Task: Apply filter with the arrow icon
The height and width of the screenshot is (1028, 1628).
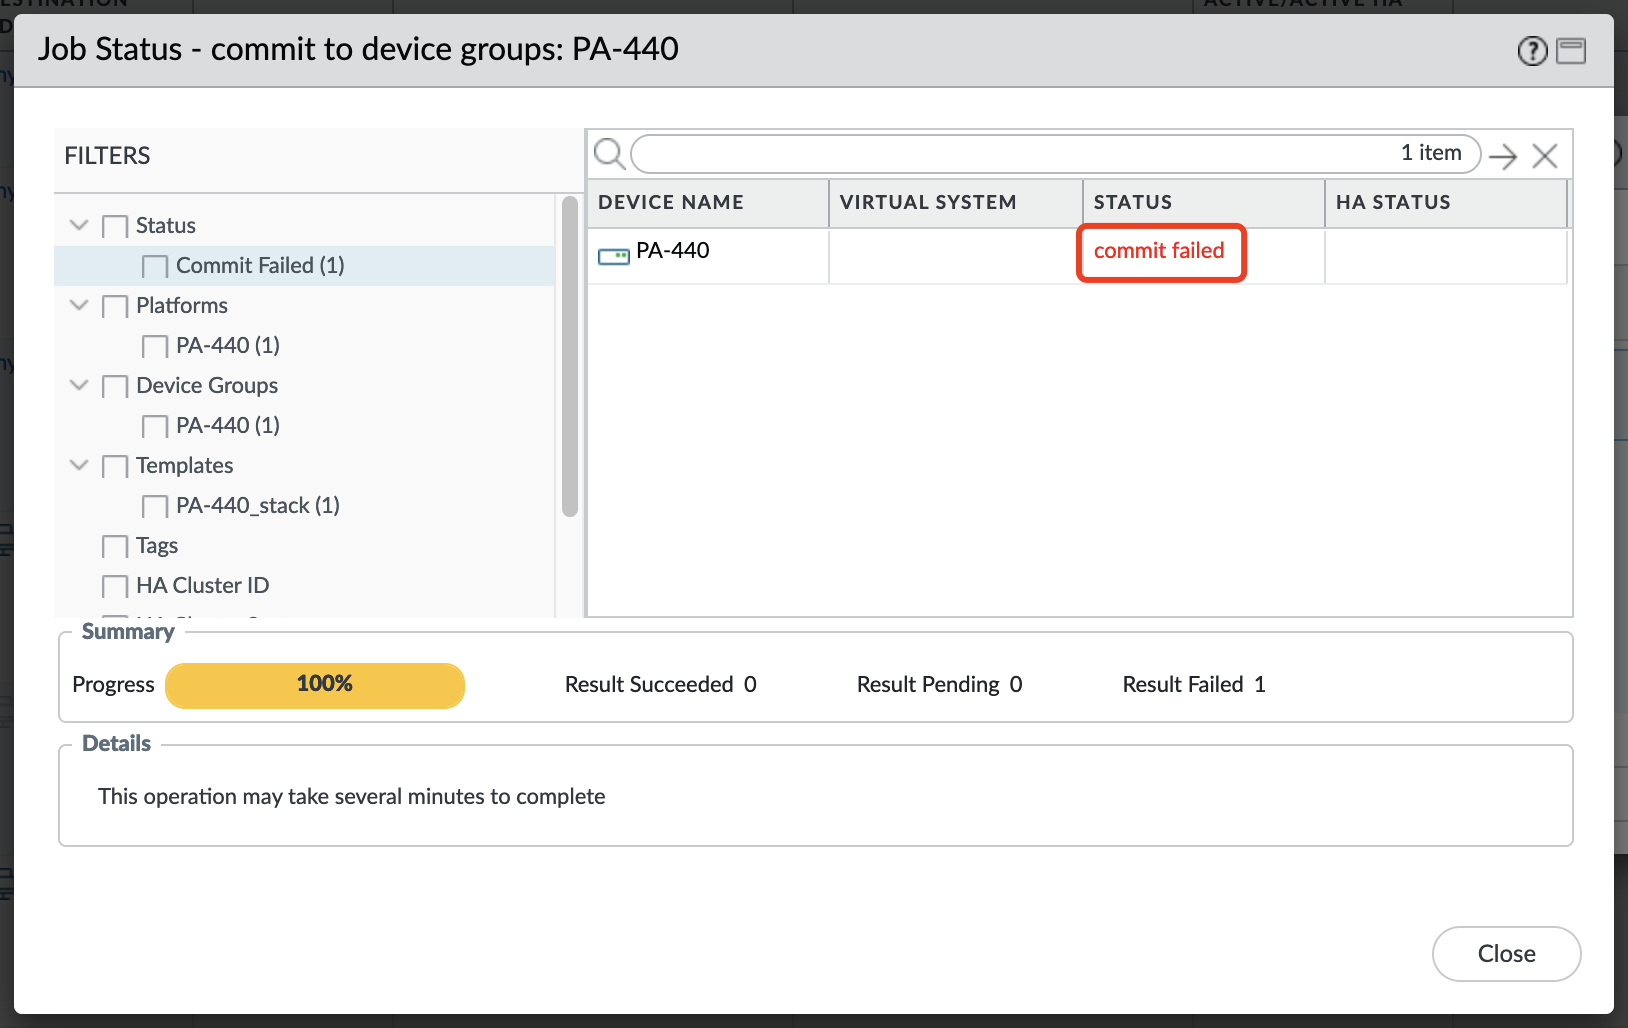Action: (1502, 156)
